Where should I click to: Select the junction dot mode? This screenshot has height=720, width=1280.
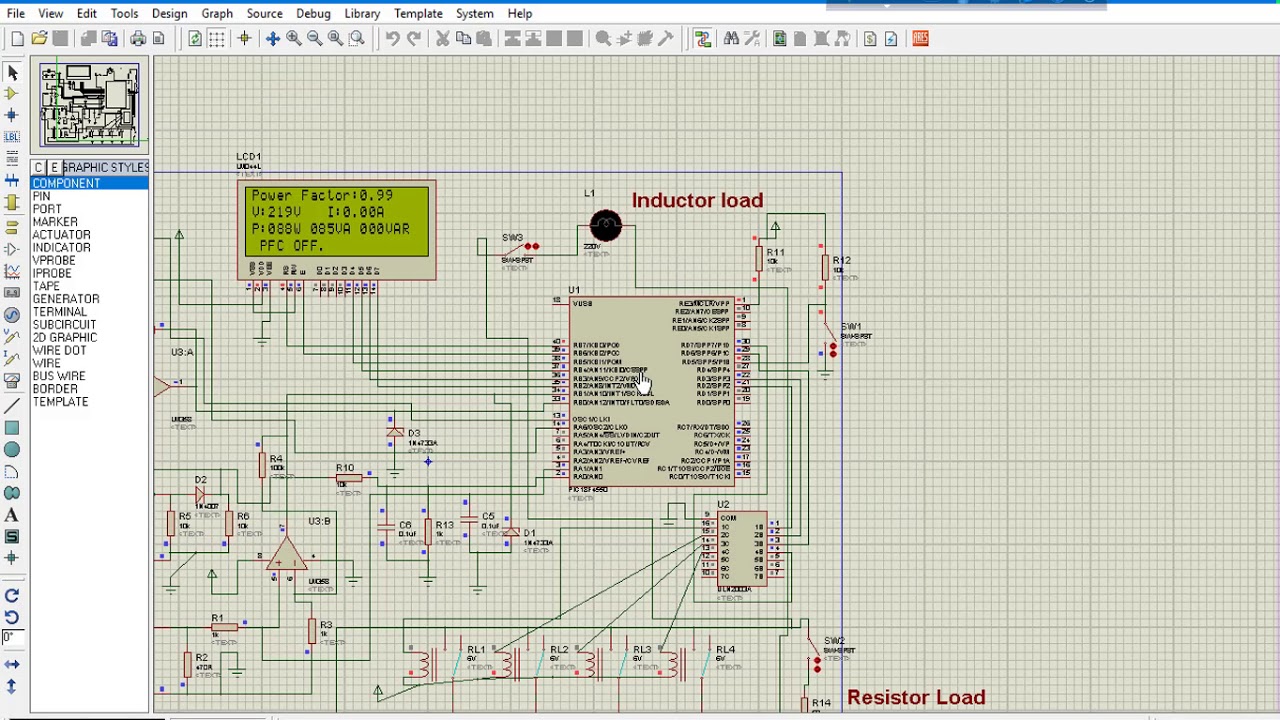(x=12, y=115)
